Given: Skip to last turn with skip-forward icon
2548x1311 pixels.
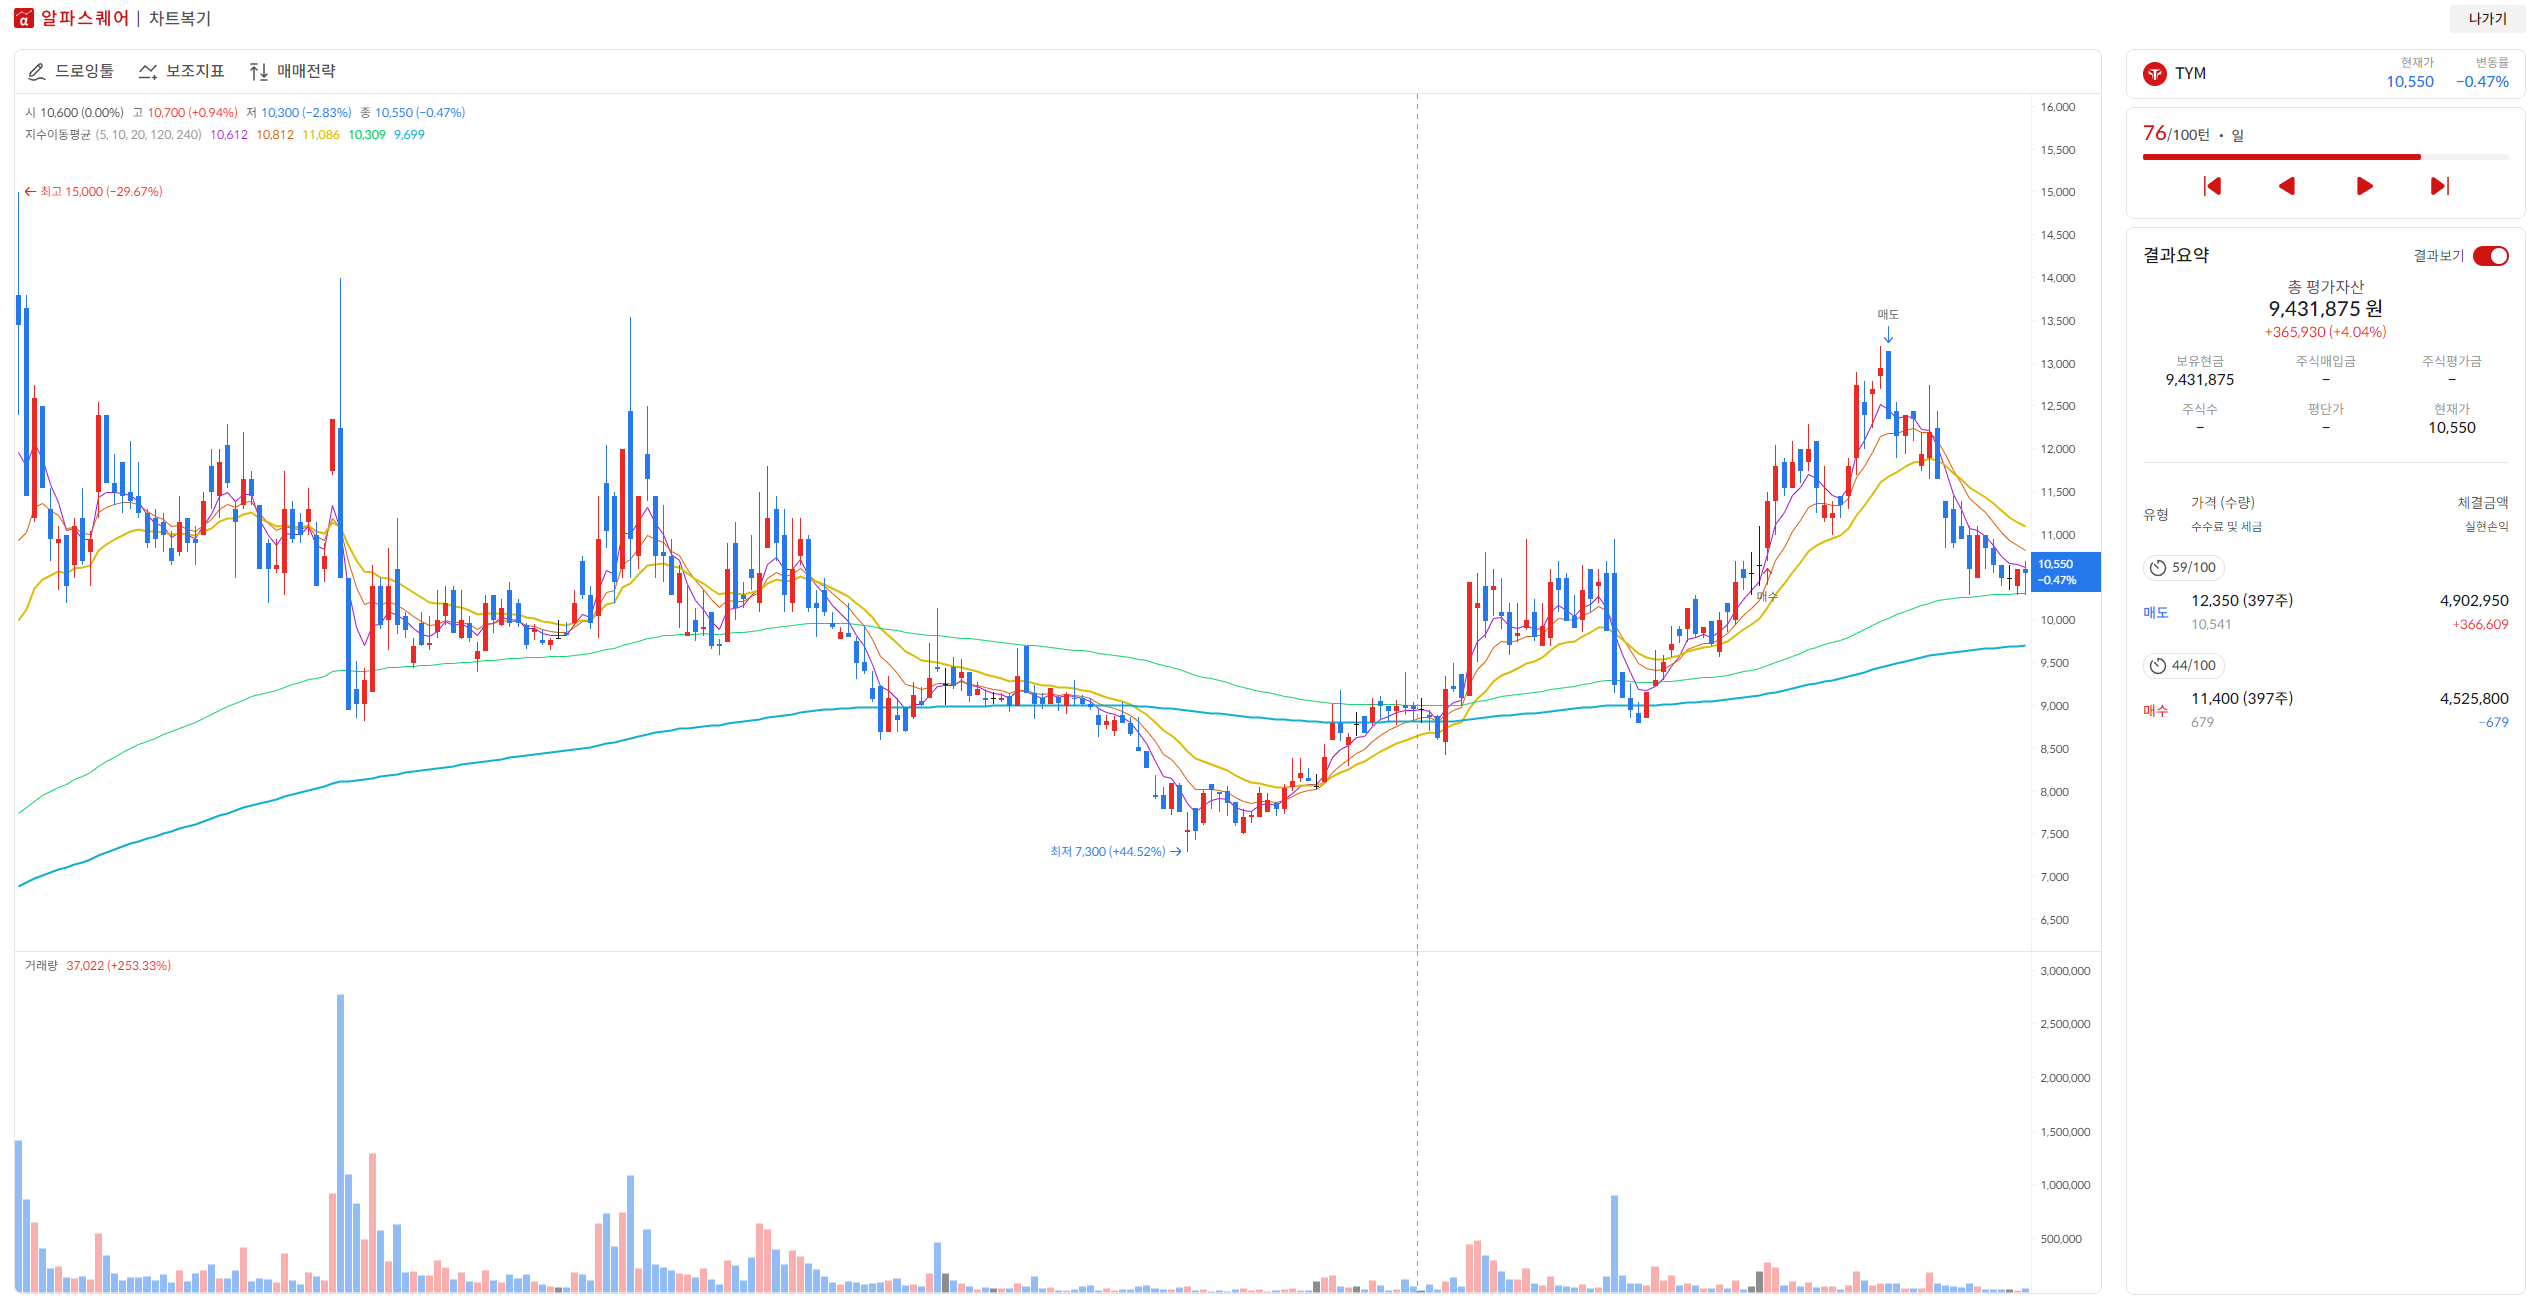Looking at the screenshot, I should tap(2440, 186).
